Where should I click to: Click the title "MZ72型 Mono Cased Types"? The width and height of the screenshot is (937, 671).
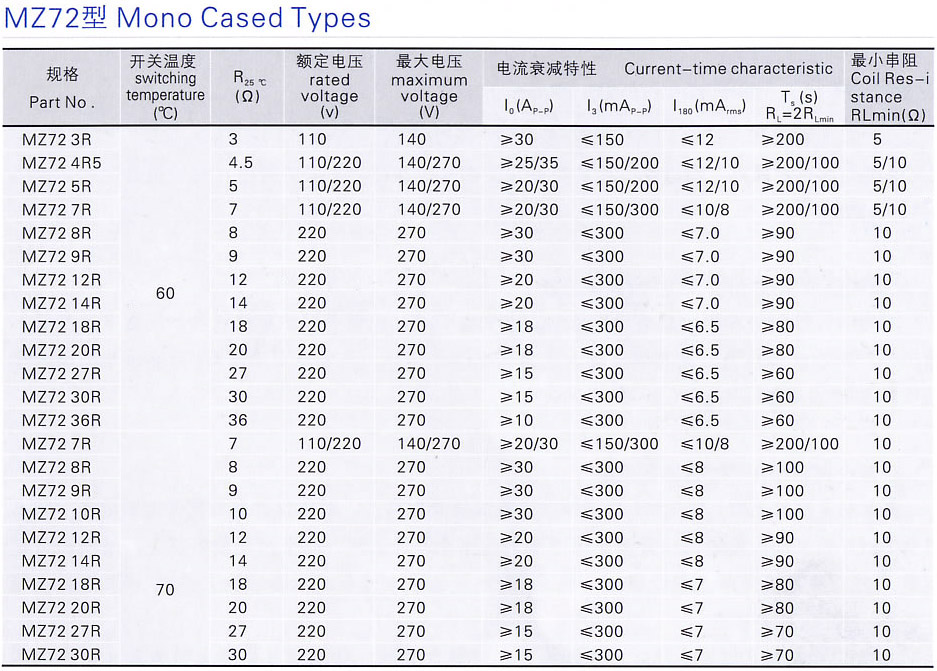187,18
